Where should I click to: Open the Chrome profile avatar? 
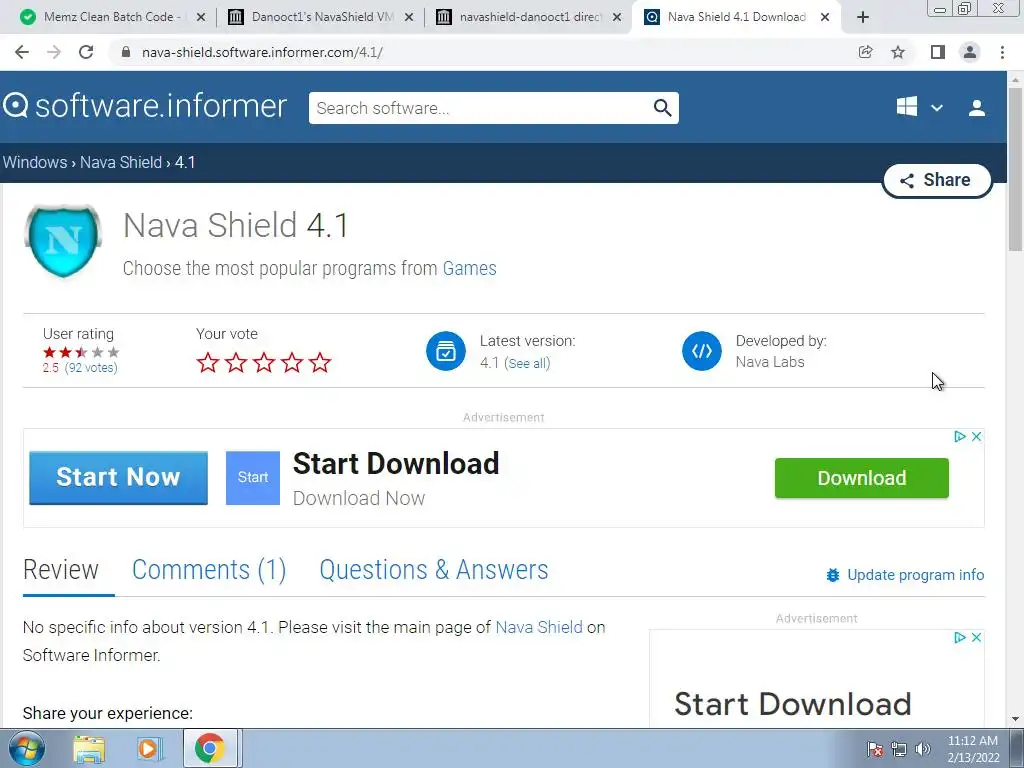970,52
